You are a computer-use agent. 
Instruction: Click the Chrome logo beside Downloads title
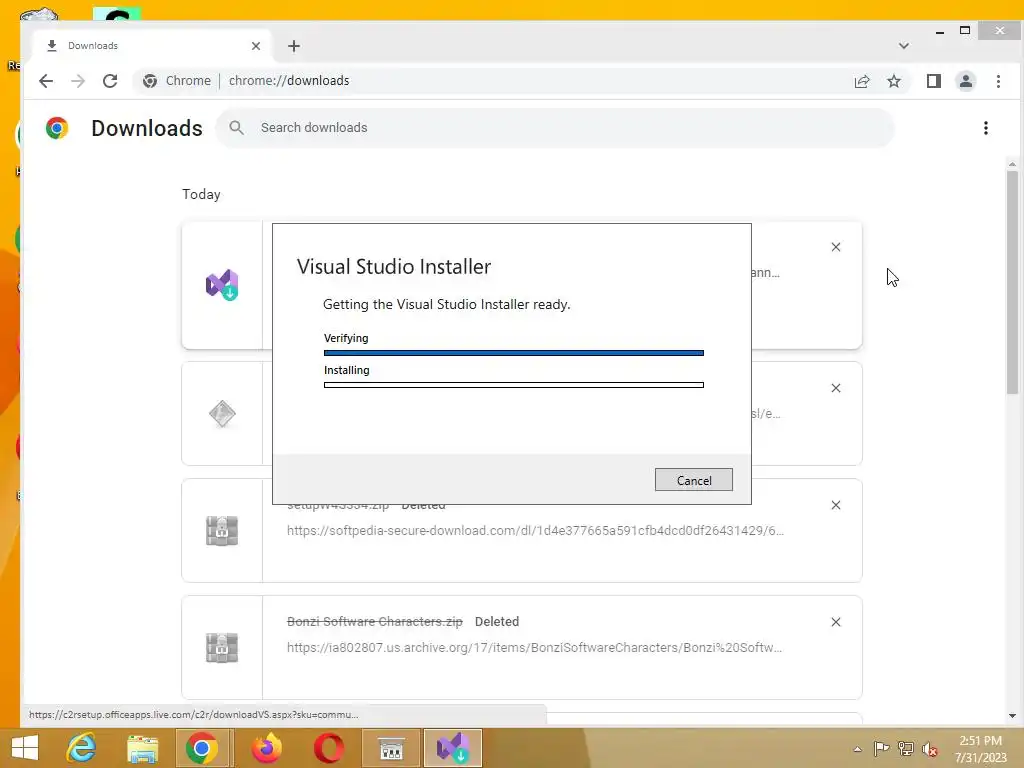pos(57,128)
